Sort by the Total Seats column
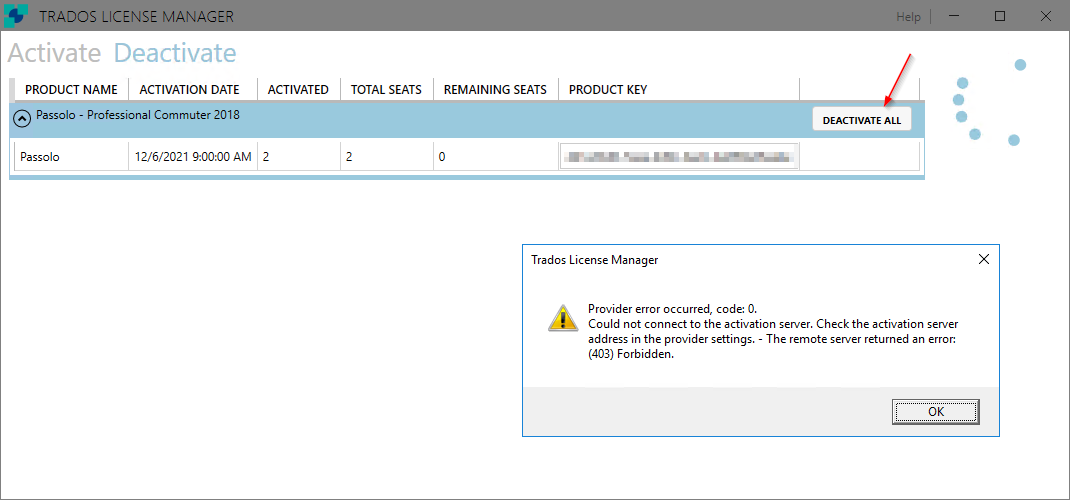The image size is (1070, 500). (x=386, y=90)
